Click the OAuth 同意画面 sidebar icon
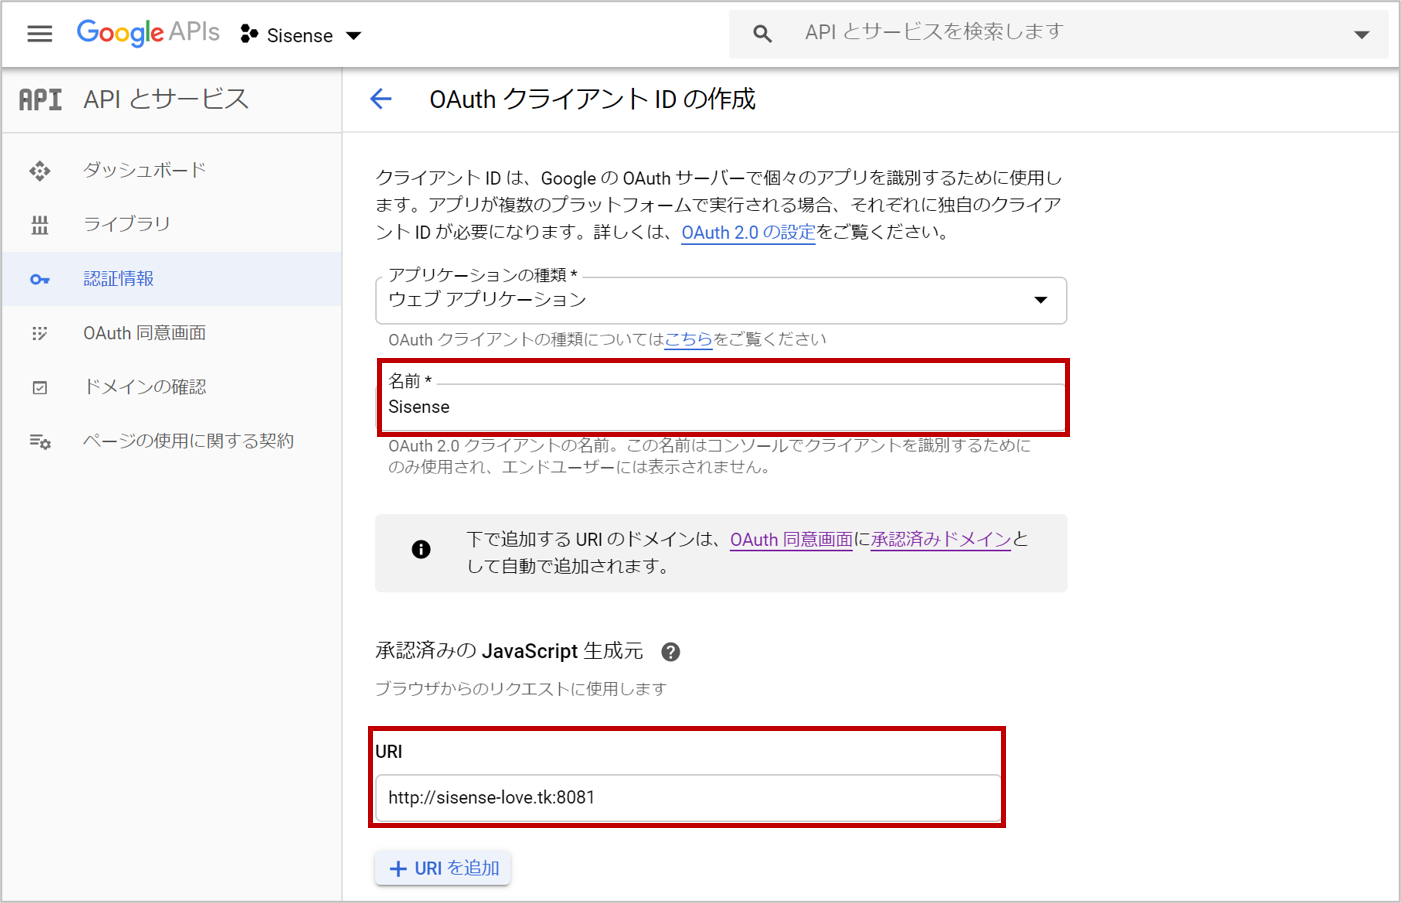The image size is (1401, 903). [x=40, y=333]
